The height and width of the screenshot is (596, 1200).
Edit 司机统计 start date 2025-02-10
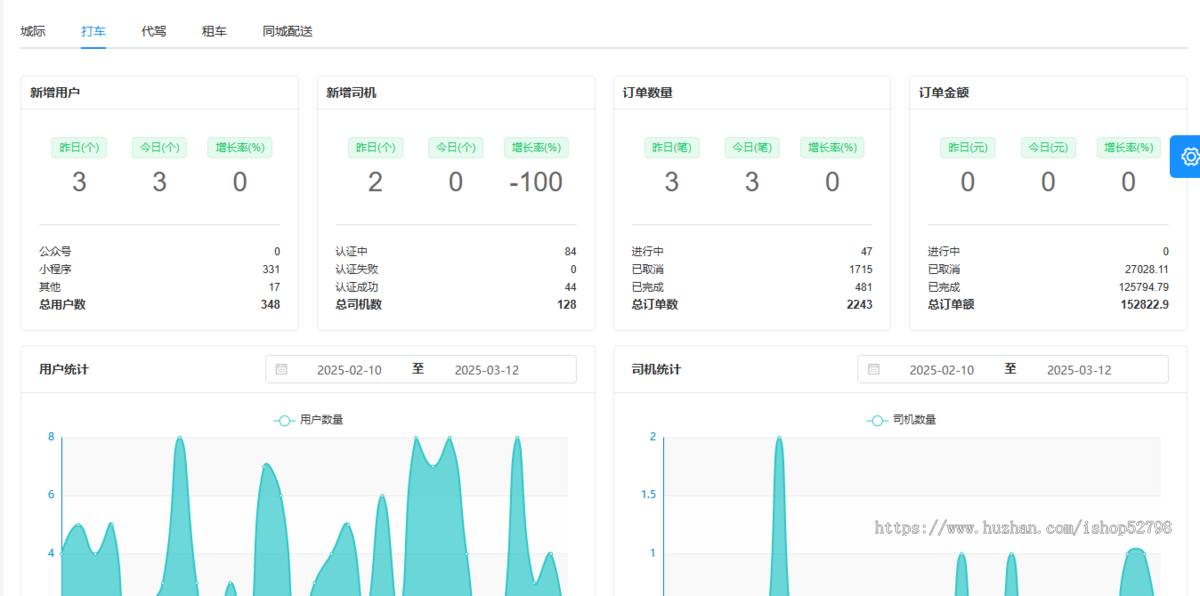(941, 369)
